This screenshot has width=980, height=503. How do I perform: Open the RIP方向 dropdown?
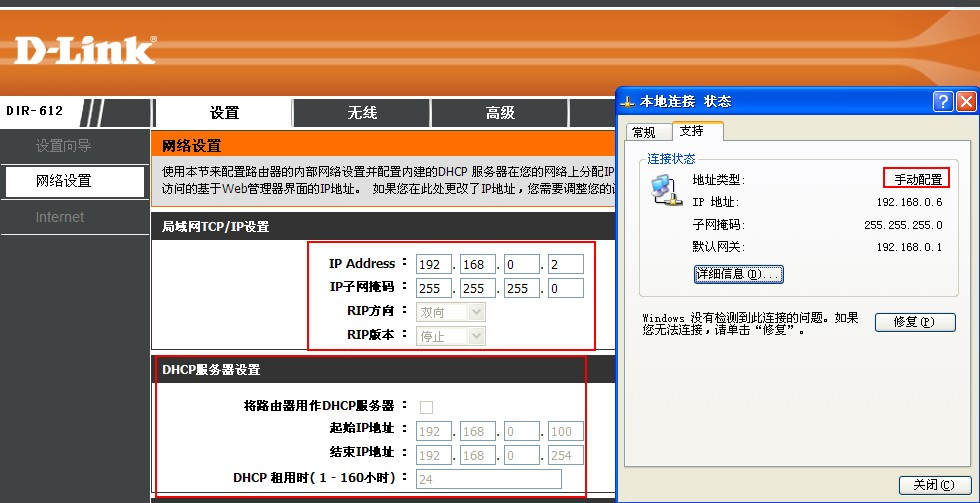click(x=451, y=312)
